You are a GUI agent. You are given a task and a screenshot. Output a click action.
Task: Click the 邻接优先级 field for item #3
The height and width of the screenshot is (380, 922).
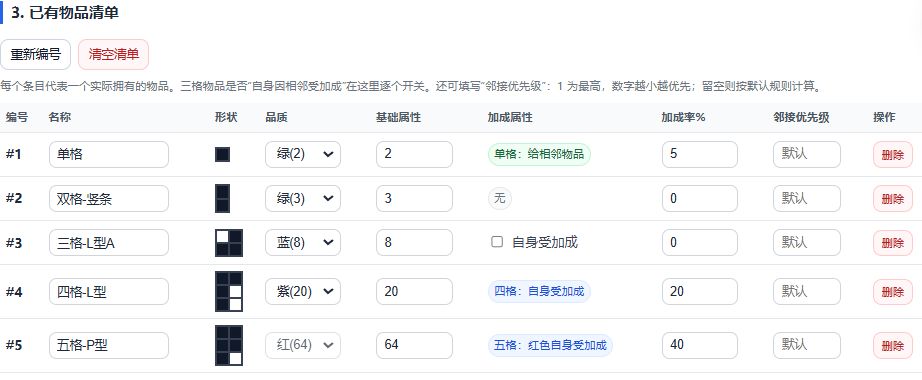point(807,242)
